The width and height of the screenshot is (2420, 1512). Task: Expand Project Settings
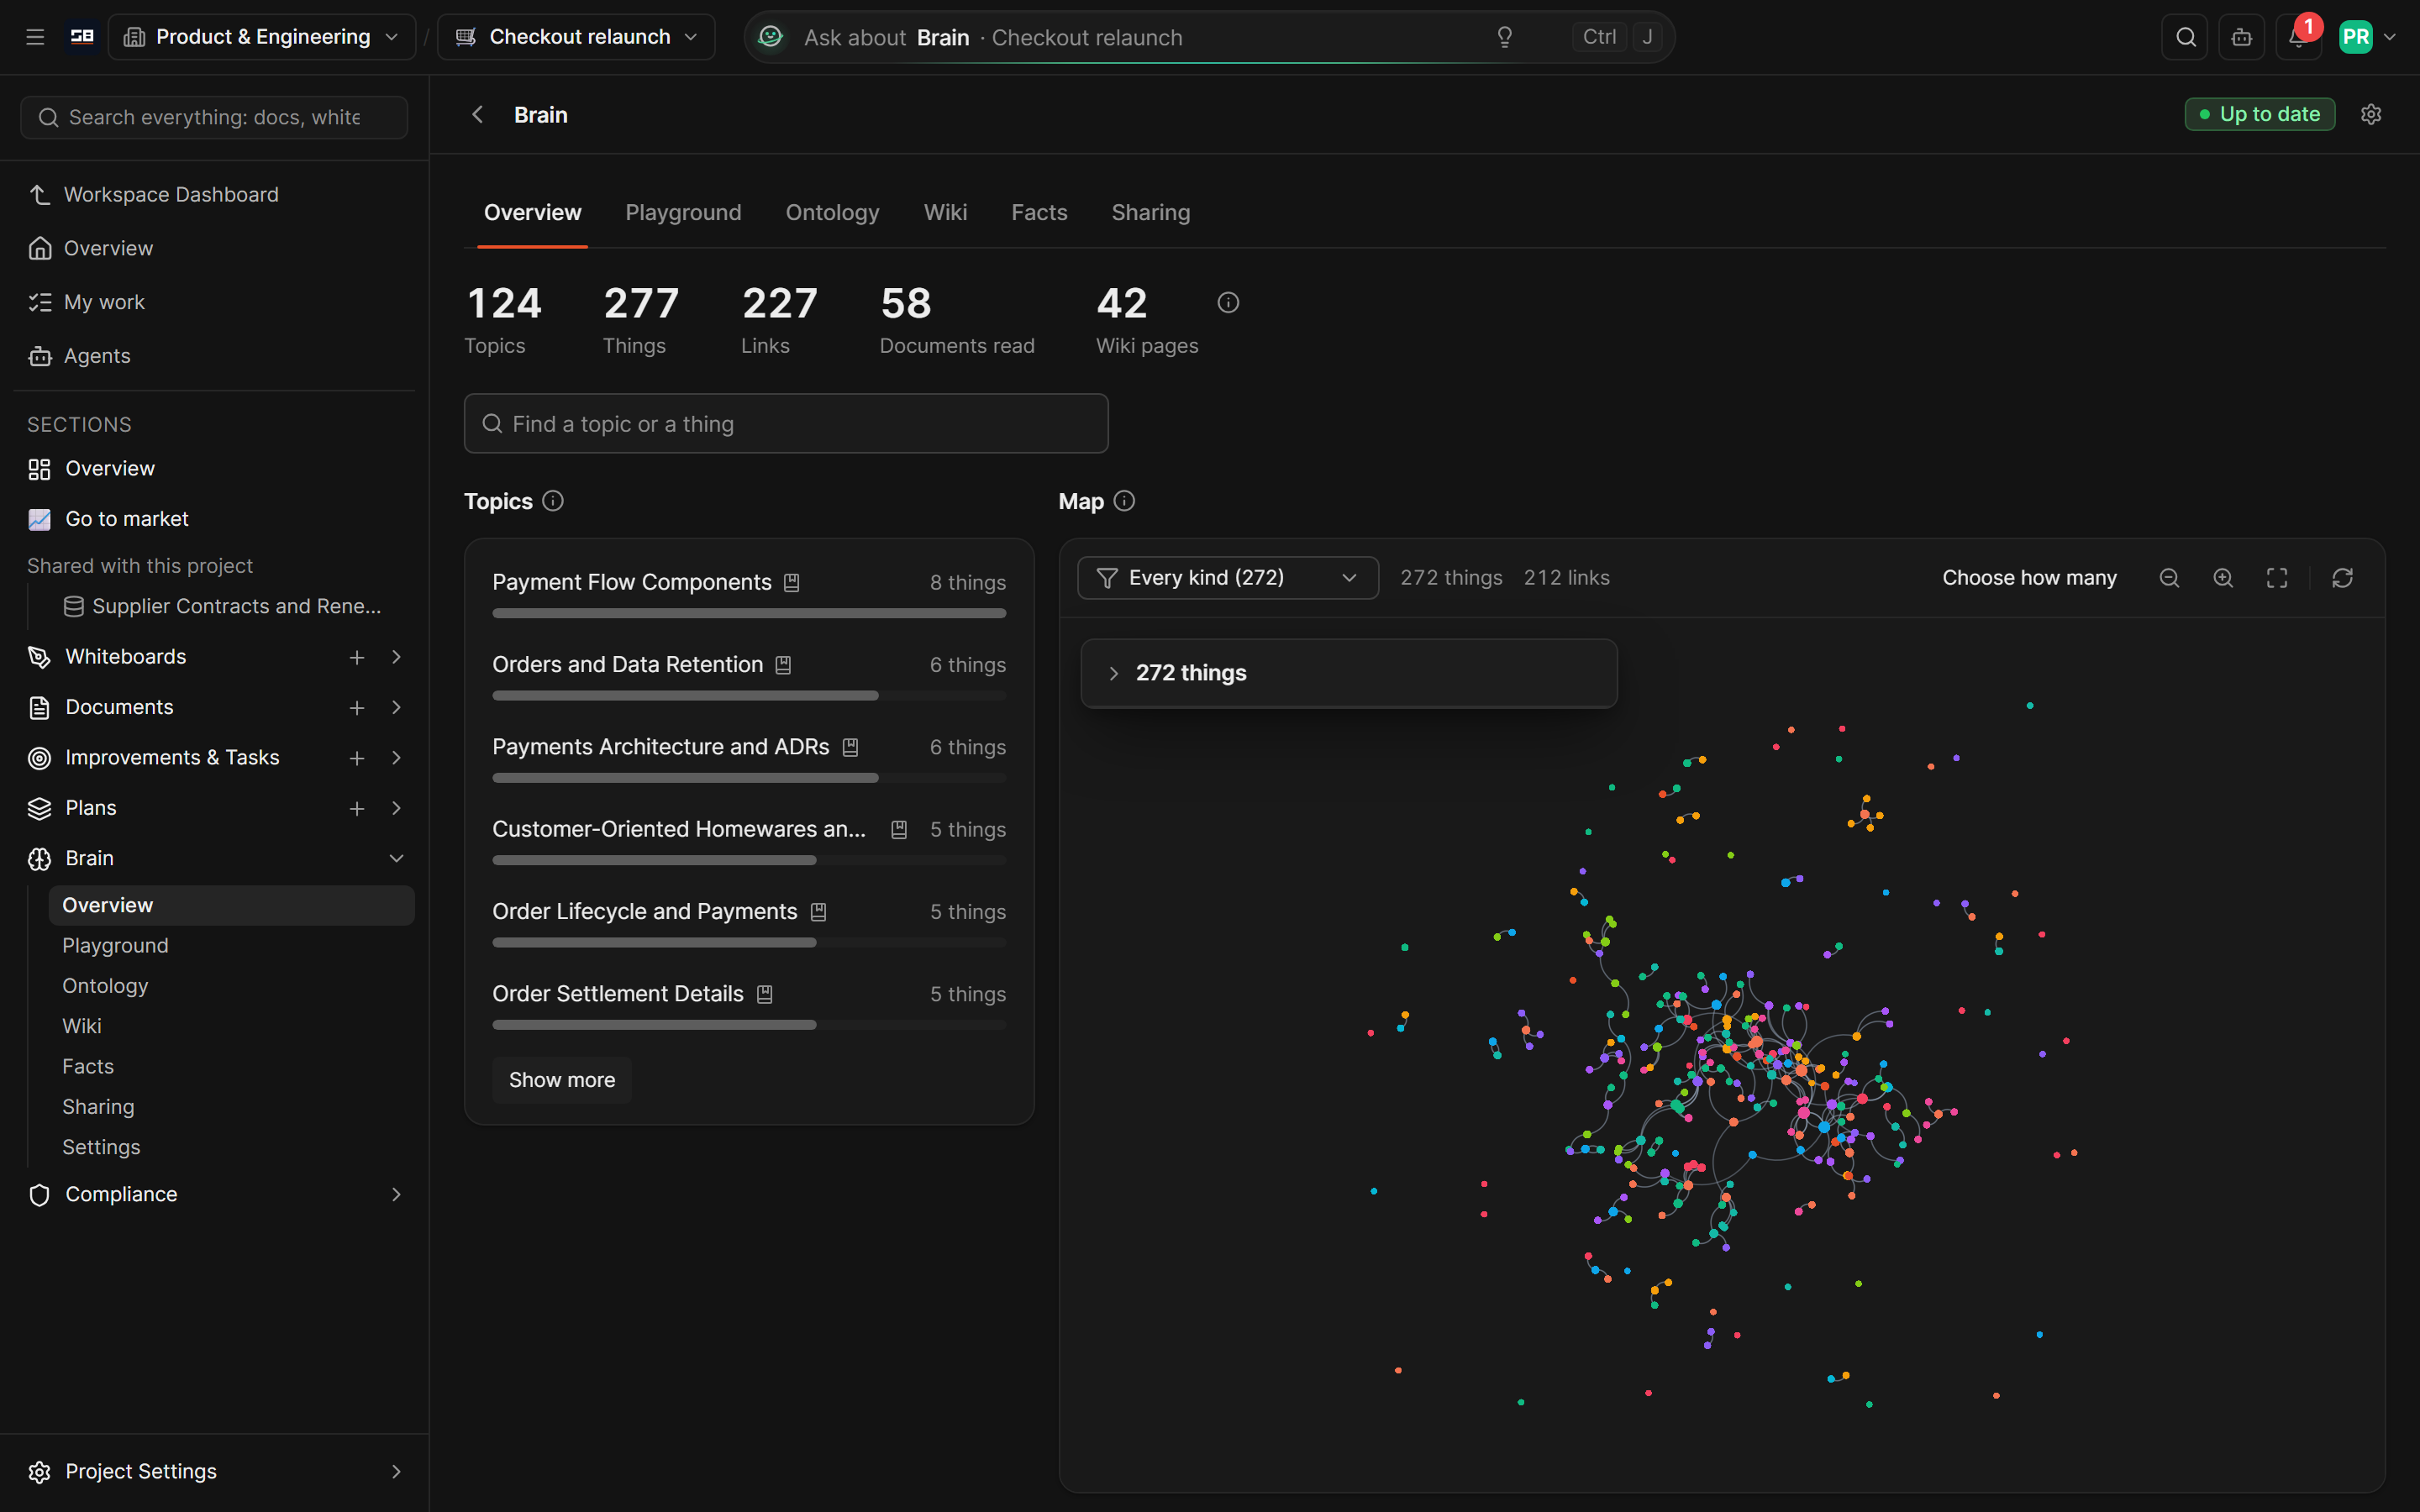(x=396, y=1471)
